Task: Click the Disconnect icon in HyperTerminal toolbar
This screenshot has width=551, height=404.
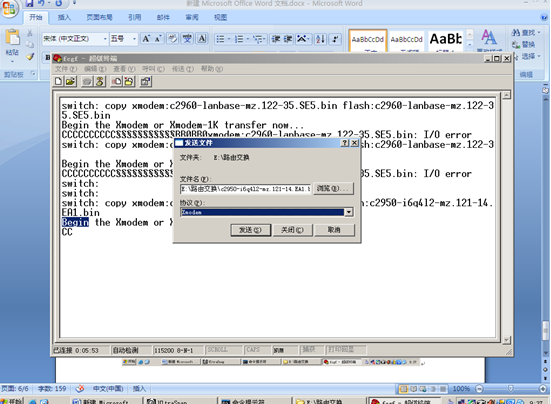Action: click(x=100, y=82)
